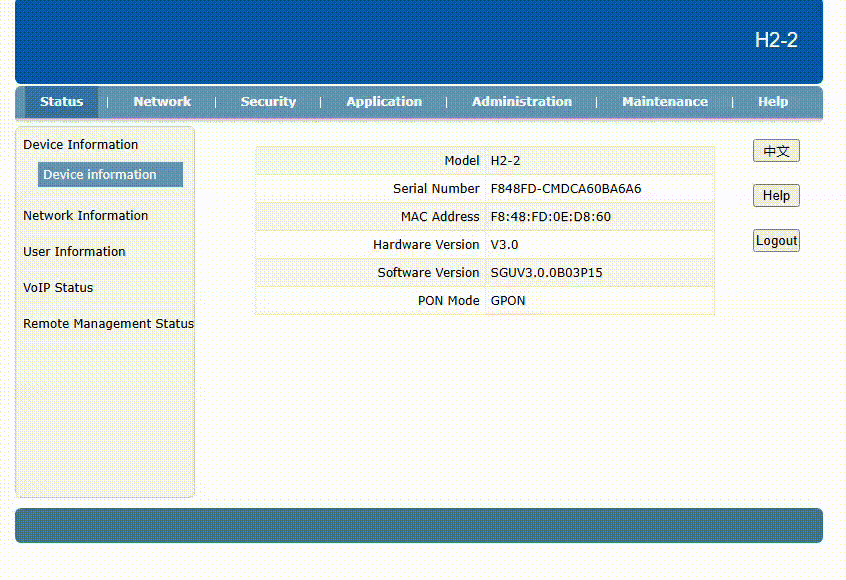Switch to the Network tab
Viewport: 846px width, 580px height.
(162, 102)
